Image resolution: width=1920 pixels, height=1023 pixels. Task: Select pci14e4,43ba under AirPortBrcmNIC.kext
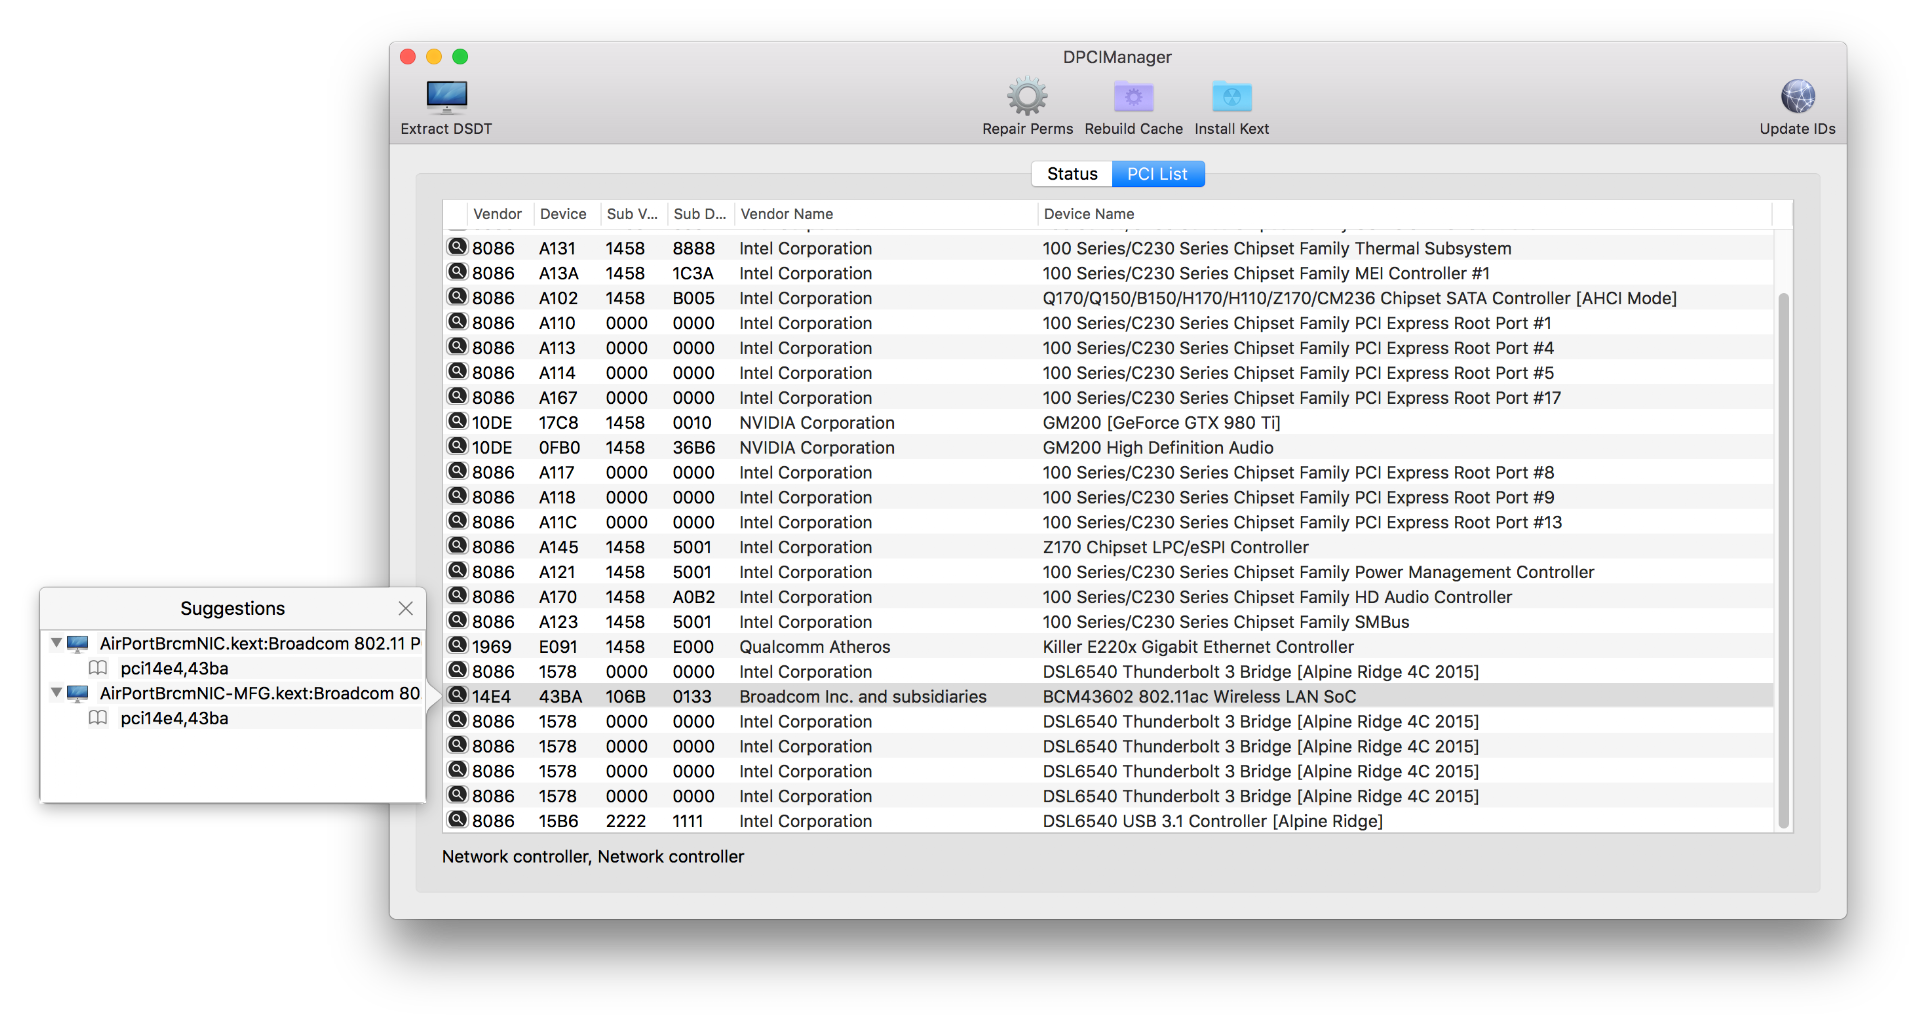tap(174, 668)
